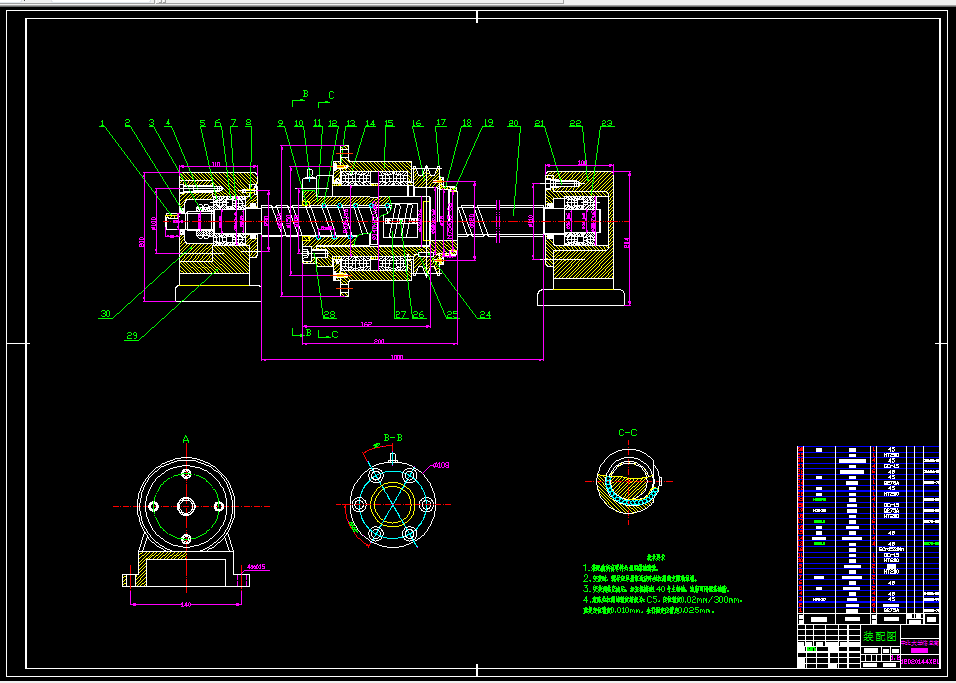This screenshot has width=956, height=683.
Task: Click part number 27 label
Action: tap(401, 315)
